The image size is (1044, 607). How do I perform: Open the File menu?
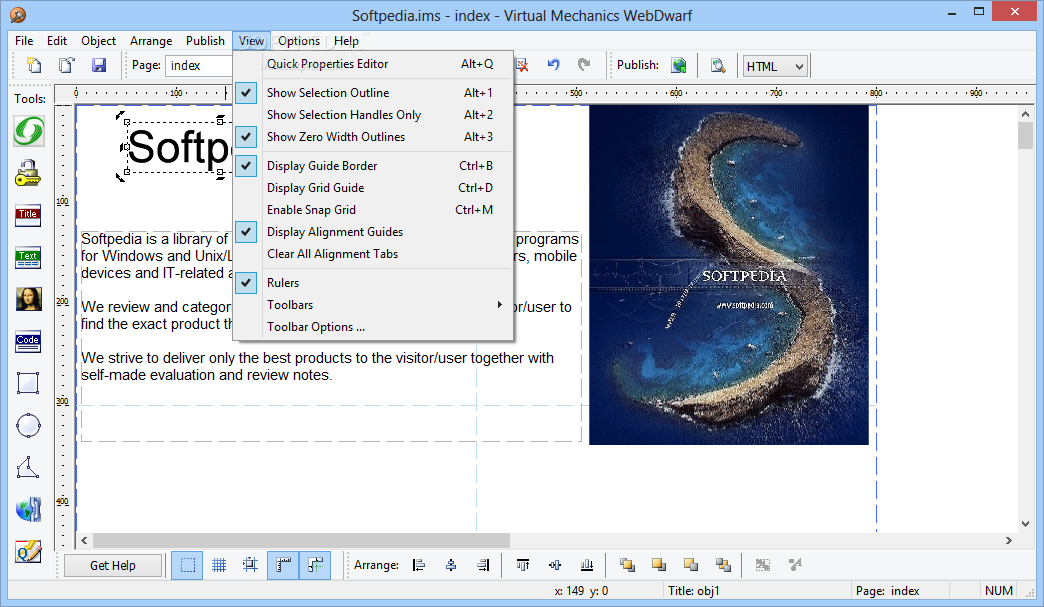pos(24,41)
